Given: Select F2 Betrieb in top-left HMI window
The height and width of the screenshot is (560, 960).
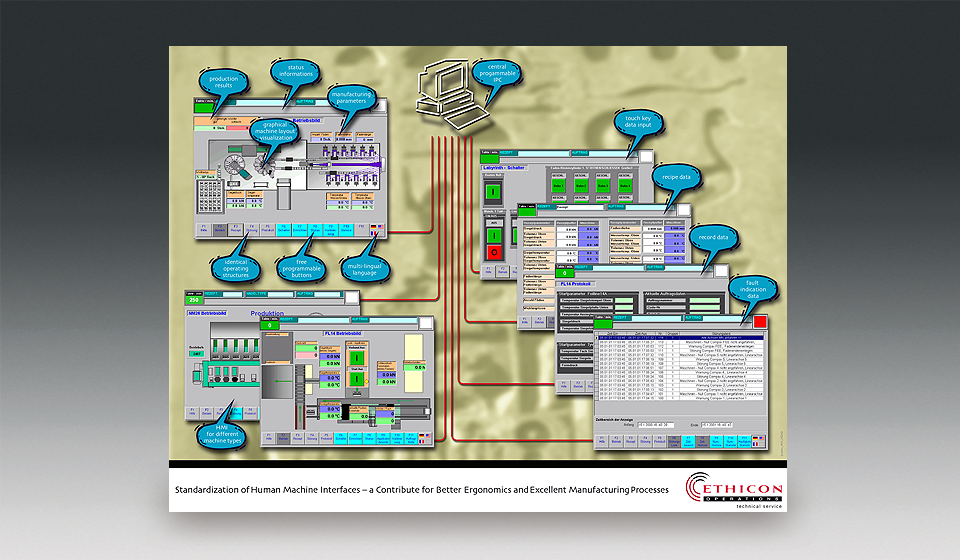Looking at the screenshot, I should tap(219, 229).
